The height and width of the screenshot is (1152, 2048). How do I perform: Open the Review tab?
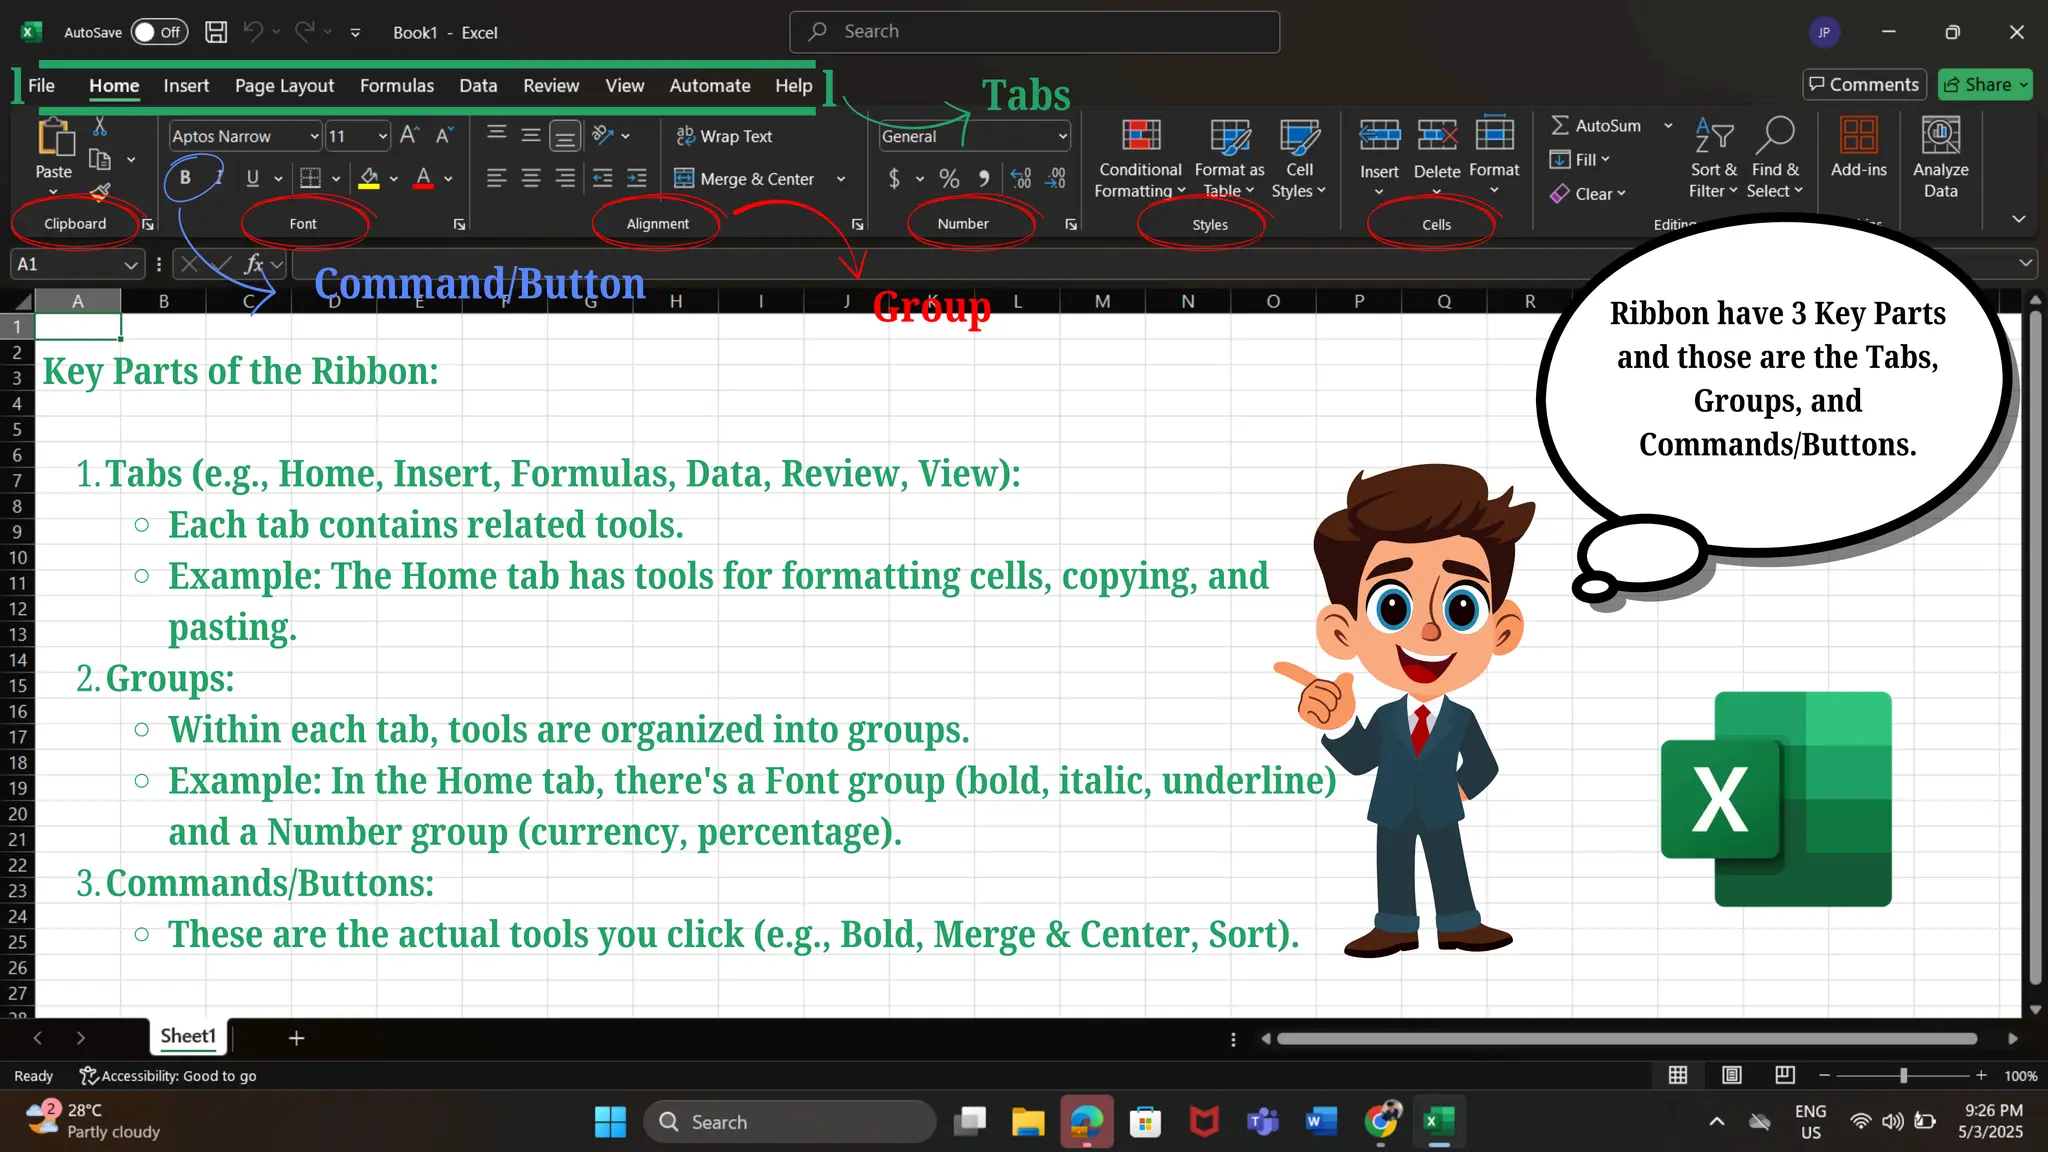tap(551, 85)
